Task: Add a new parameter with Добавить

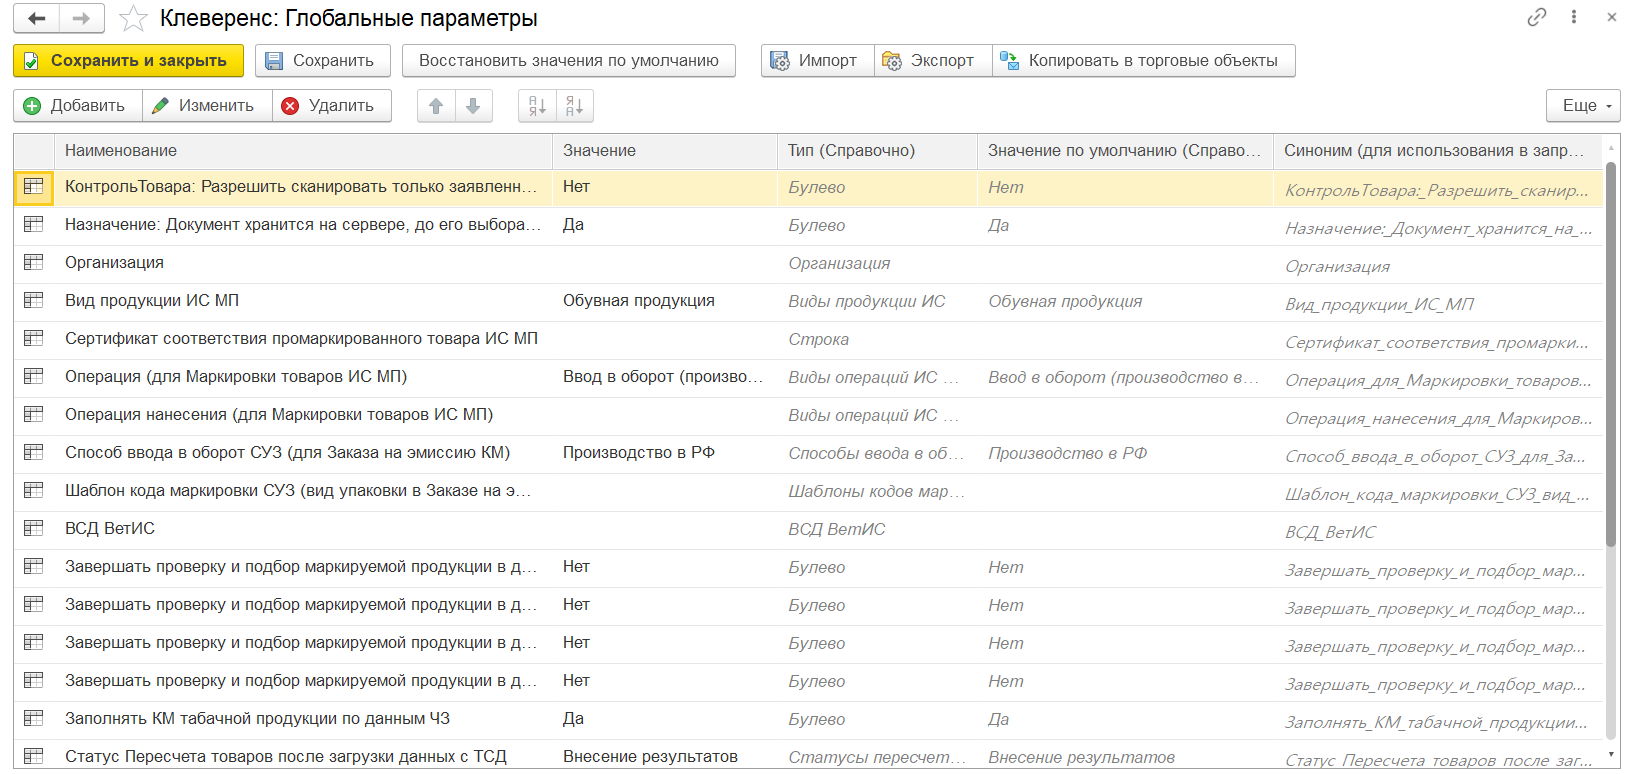Action: [x=78, y=106]
